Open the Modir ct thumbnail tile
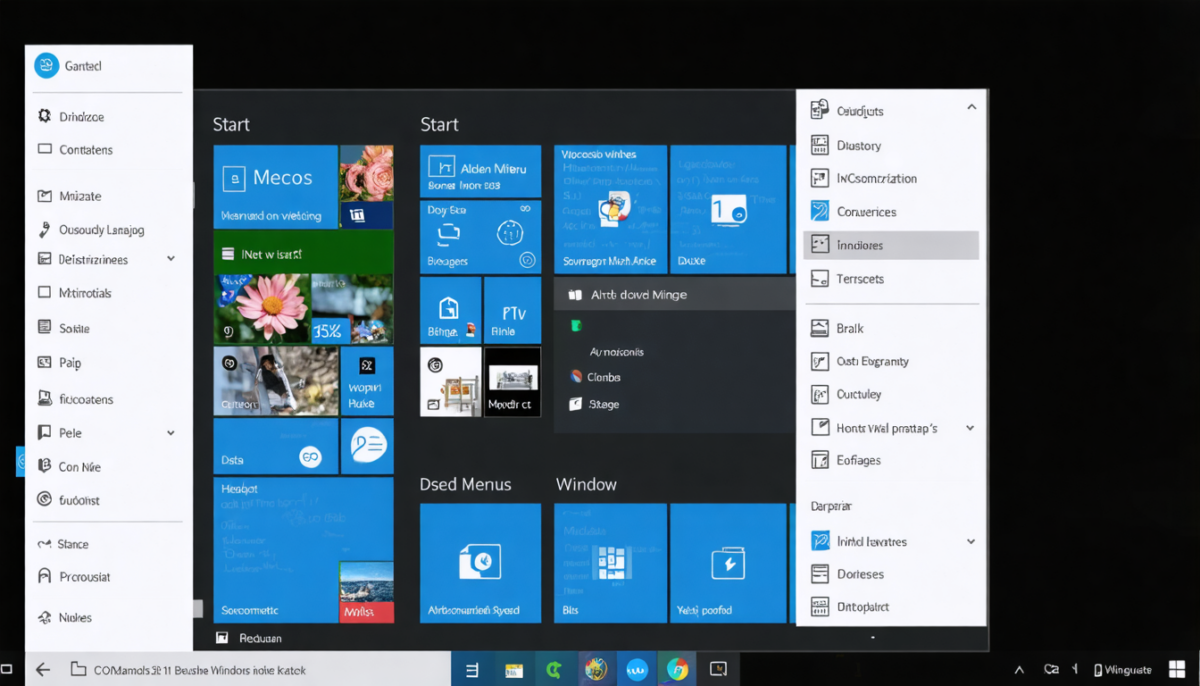The image size is (1200, 686). pyautogui.click(x=512, y=381)
